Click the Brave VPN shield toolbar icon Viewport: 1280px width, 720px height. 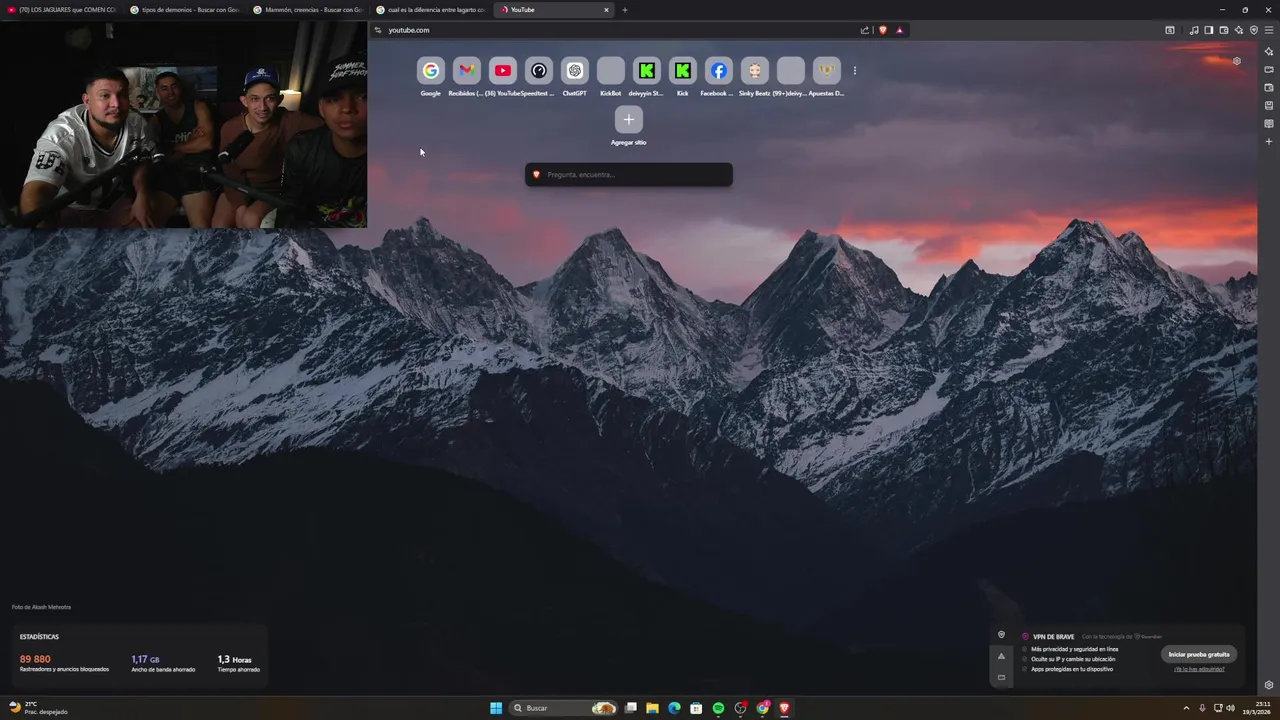[x=1253, y=30]
